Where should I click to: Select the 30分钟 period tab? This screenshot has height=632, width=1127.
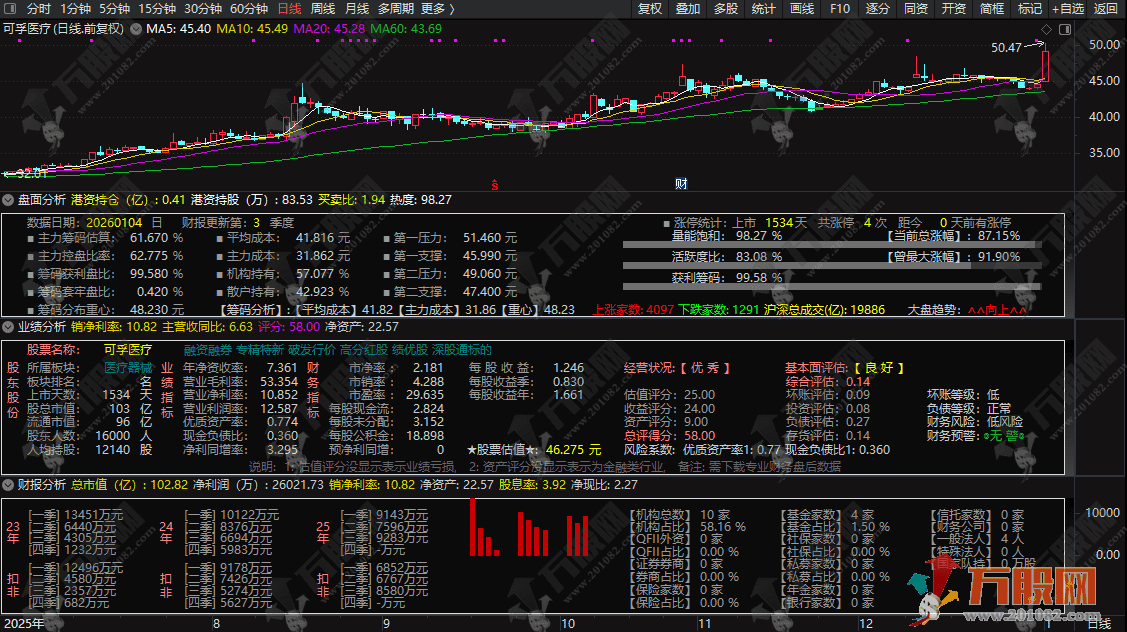click(202, 9)
